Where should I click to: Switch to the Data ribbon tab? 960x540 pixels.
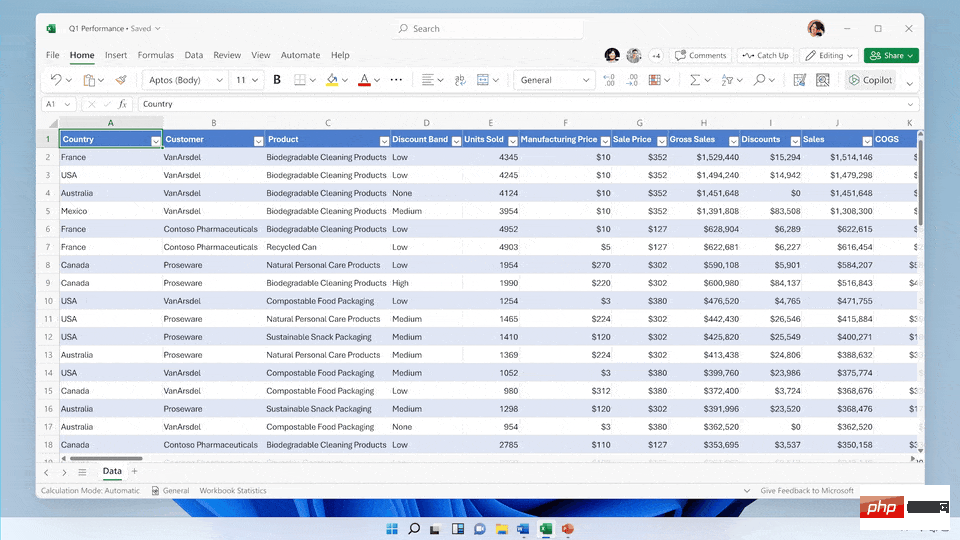(193, 55)
